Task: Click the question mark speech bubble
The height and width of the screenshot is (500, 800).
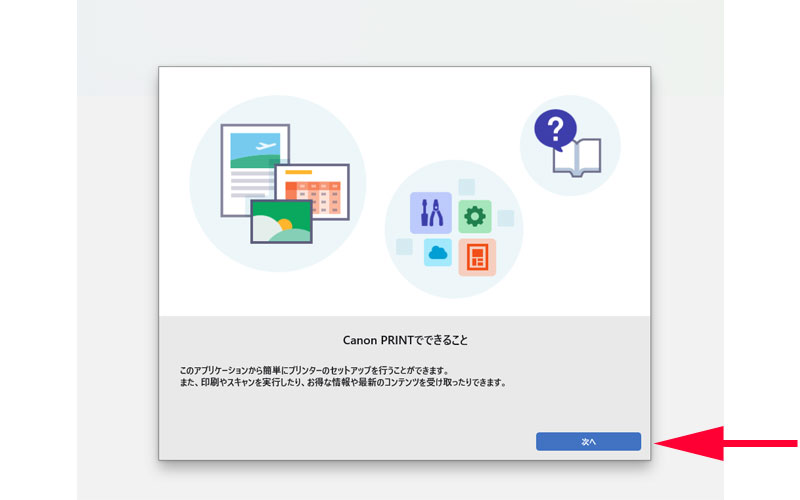Action: (x=555, y=131)
